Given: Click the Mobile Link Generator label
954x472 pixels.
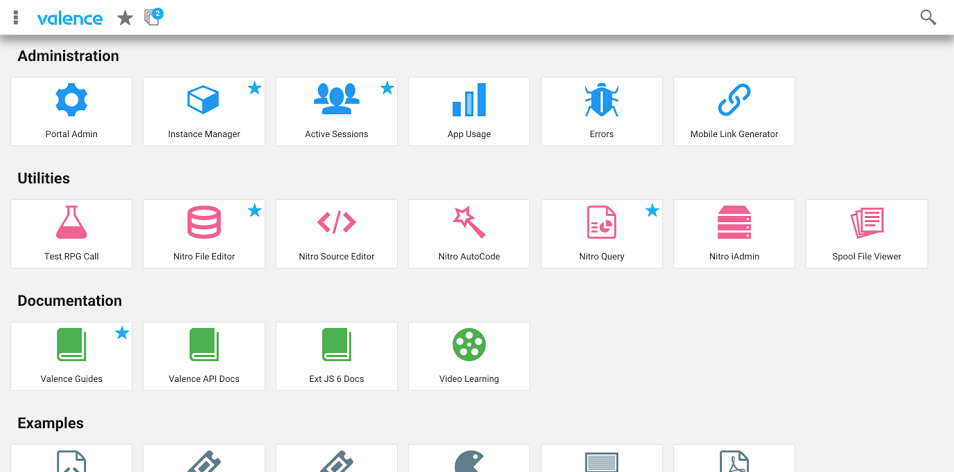Looking at the screenshot, I should (734, 134).
